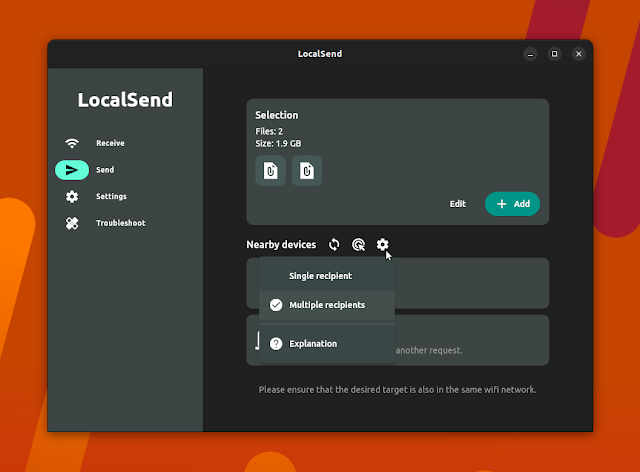The width and height of the screenshot is (640, 472).
Task: Click the same wifi network notice text
Action: 398,390
